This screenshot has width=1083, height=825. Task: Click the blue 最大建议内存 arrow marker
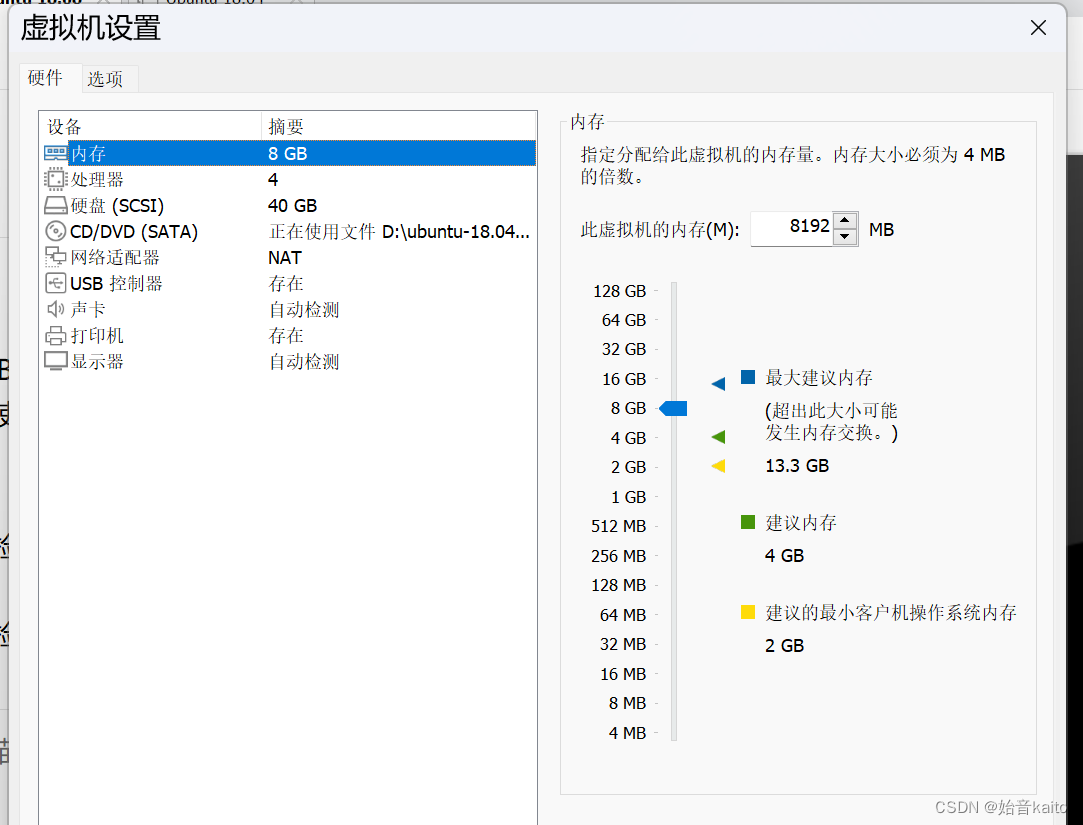pyautogui.click(x=717, y=382)
